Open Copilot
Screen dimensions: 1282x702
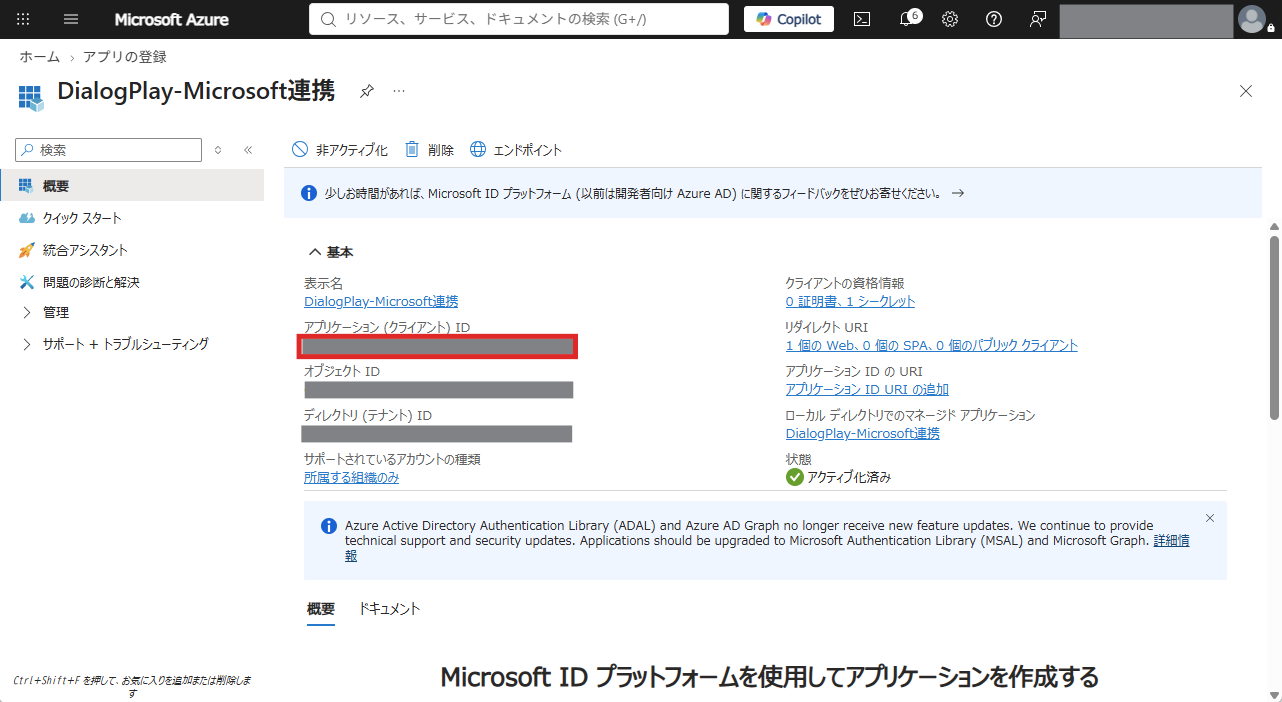coord(789,19)
